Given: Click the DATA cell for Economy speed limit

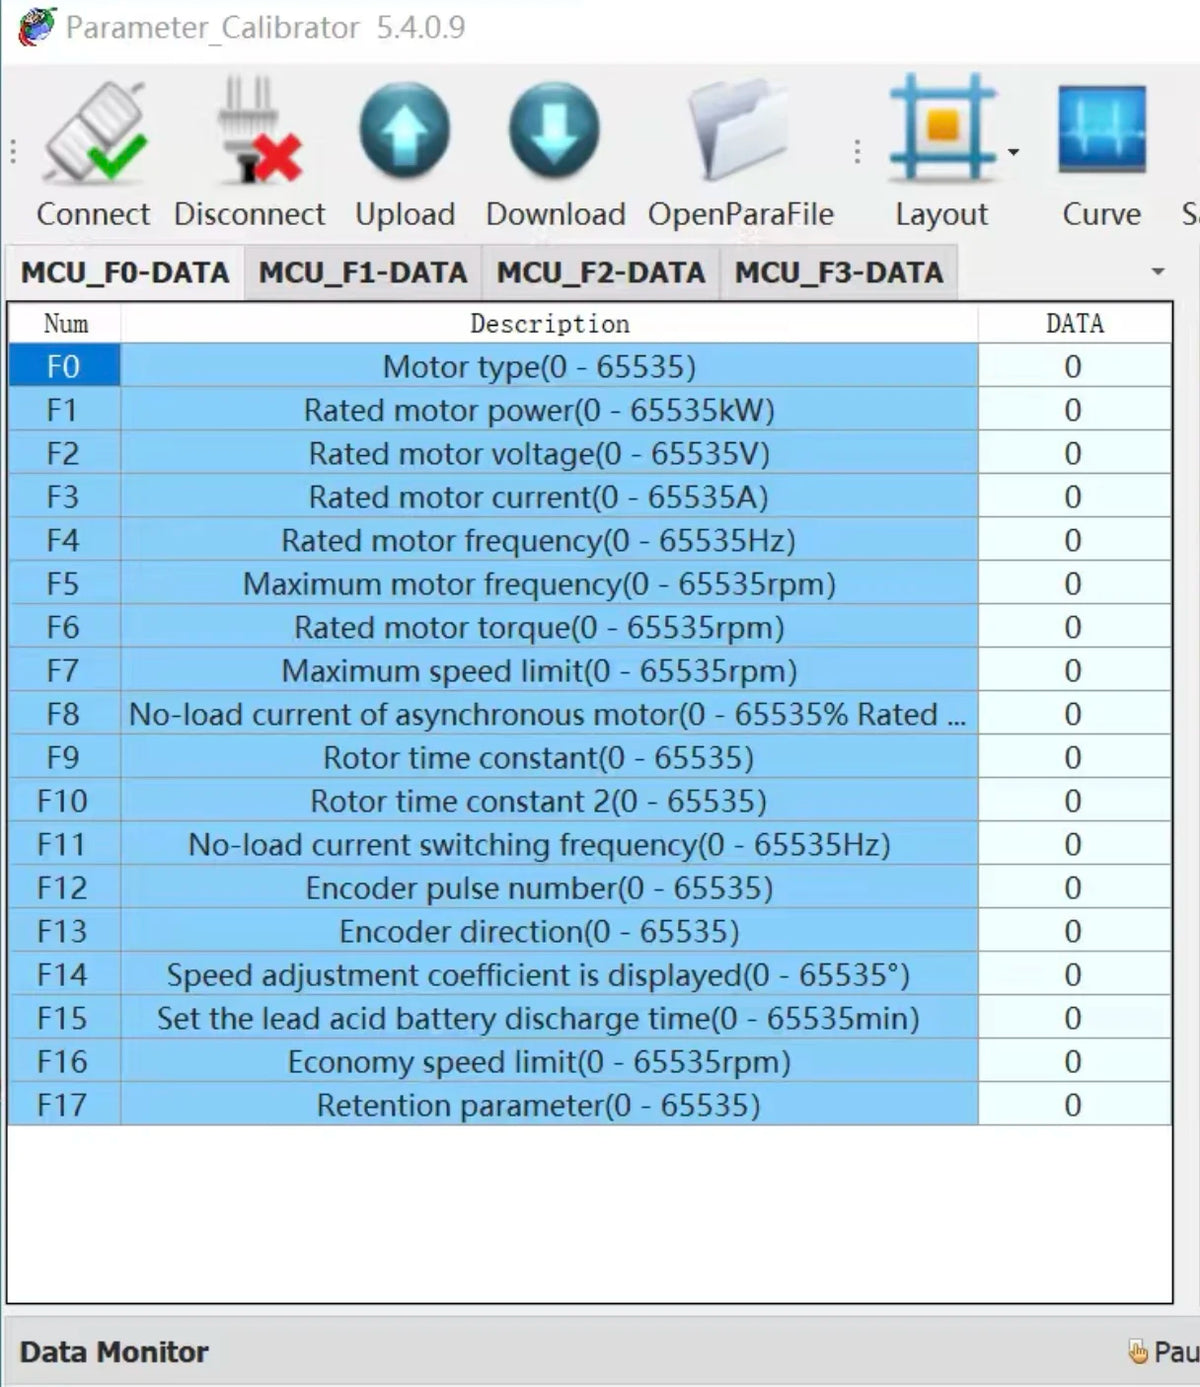Looking at the screenshot, I should pos(1074,1062).
